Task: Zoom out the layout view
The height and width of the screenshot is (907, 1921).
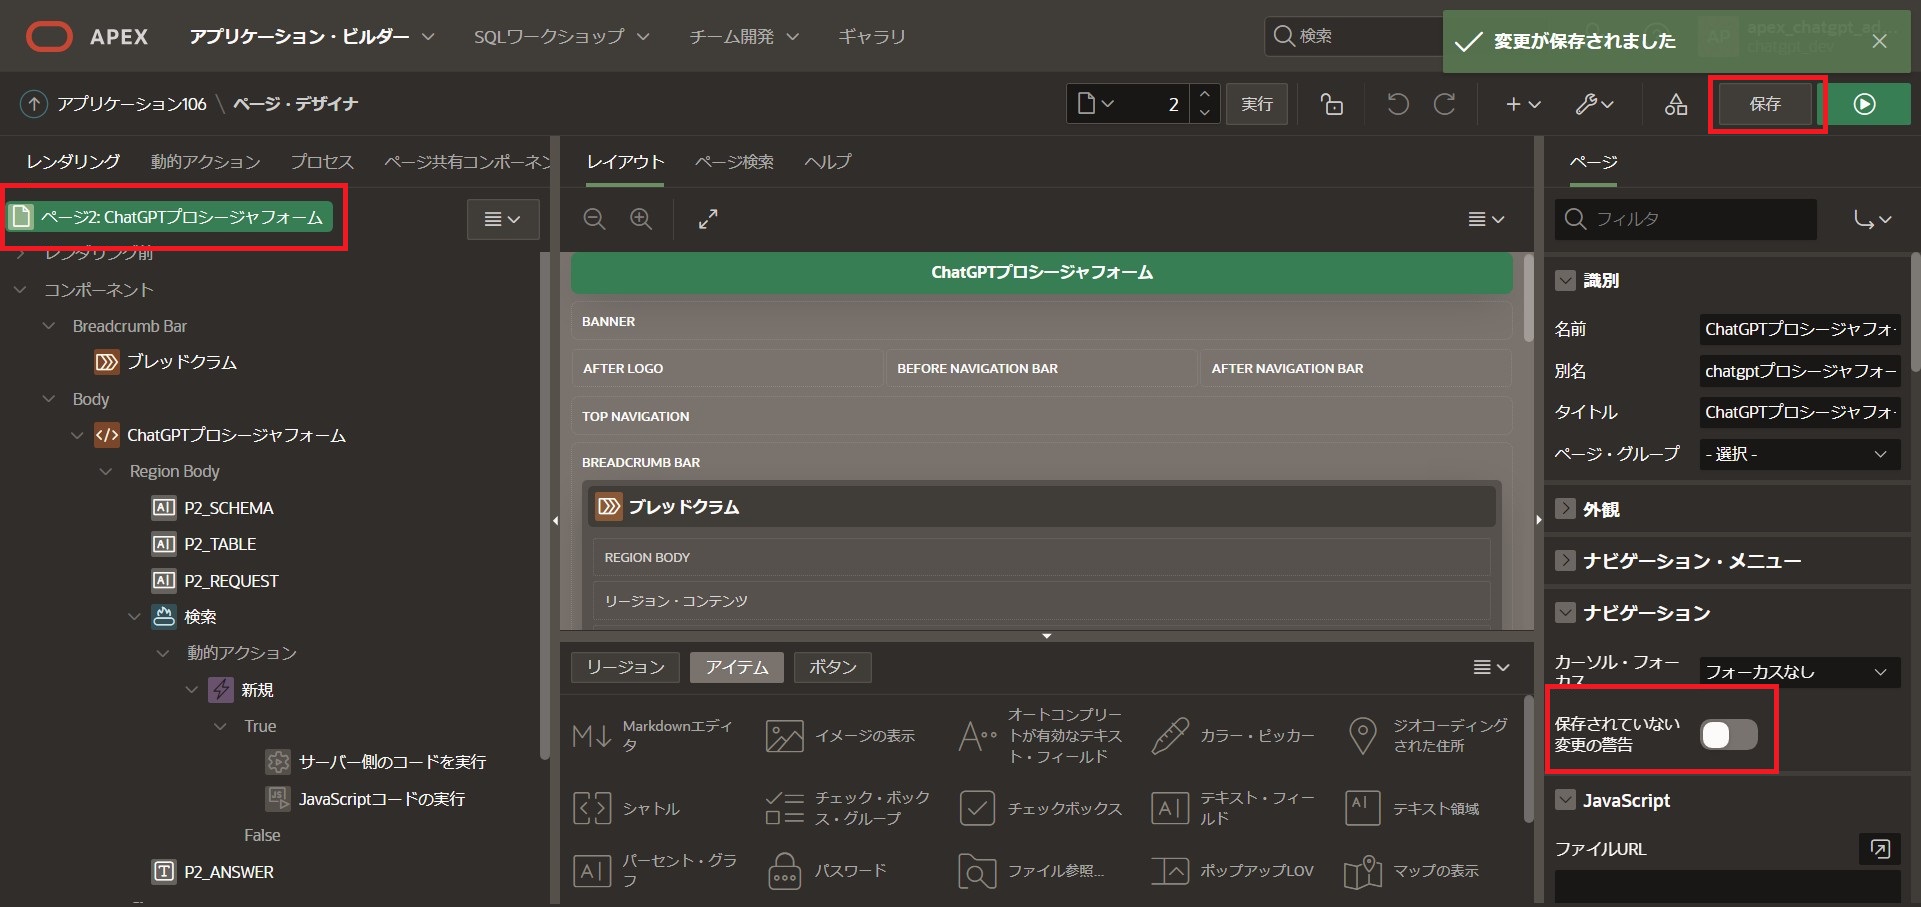Action: (x=594, y=219)
